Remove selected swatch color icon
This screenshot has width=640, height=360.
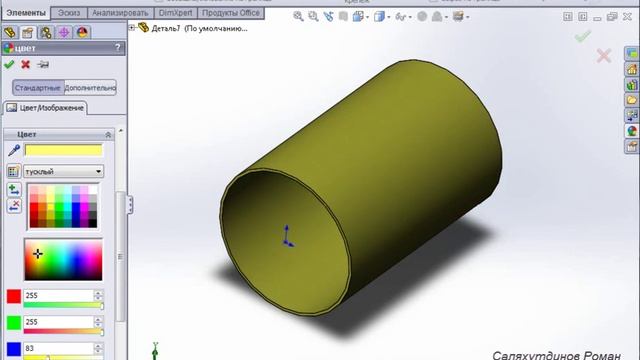14,206
